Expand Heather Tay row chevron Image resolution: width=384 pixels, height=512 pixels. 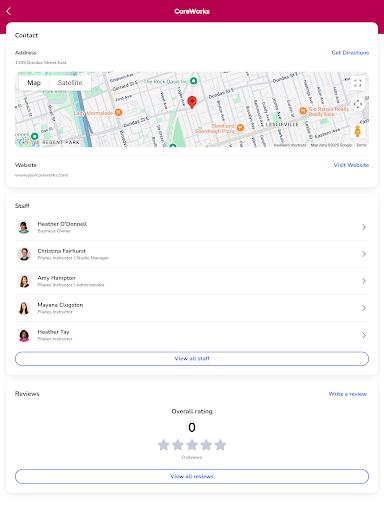click(x=364, y=335)
